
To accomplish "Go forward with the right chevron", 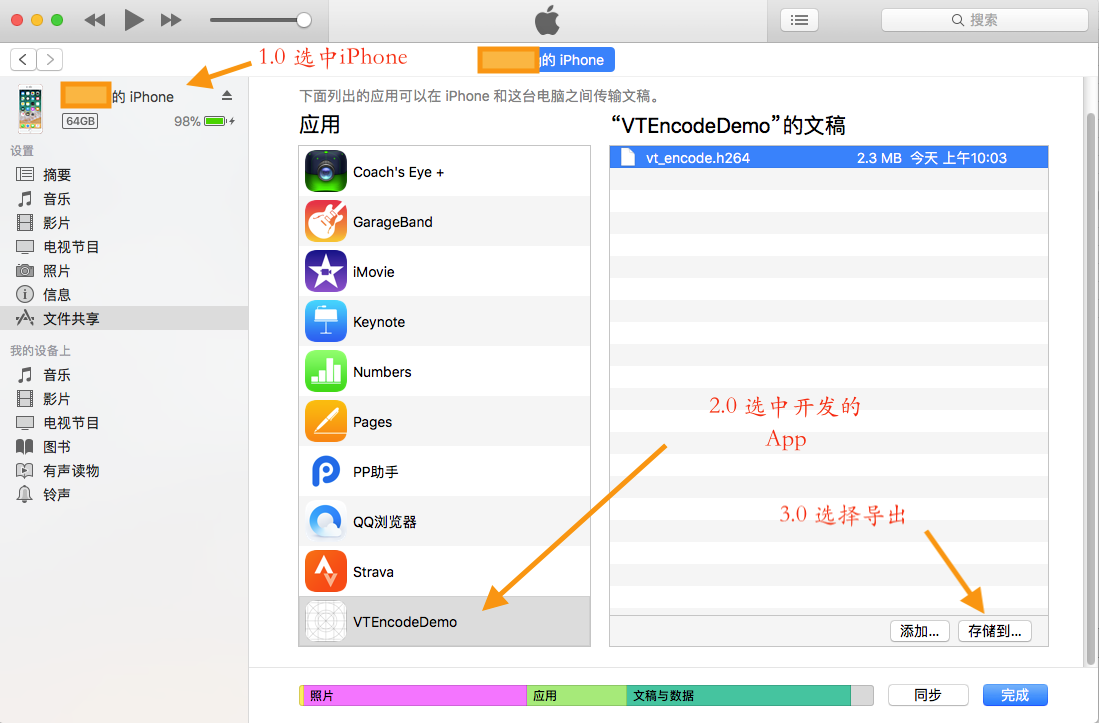I will (x=50, y=60).
